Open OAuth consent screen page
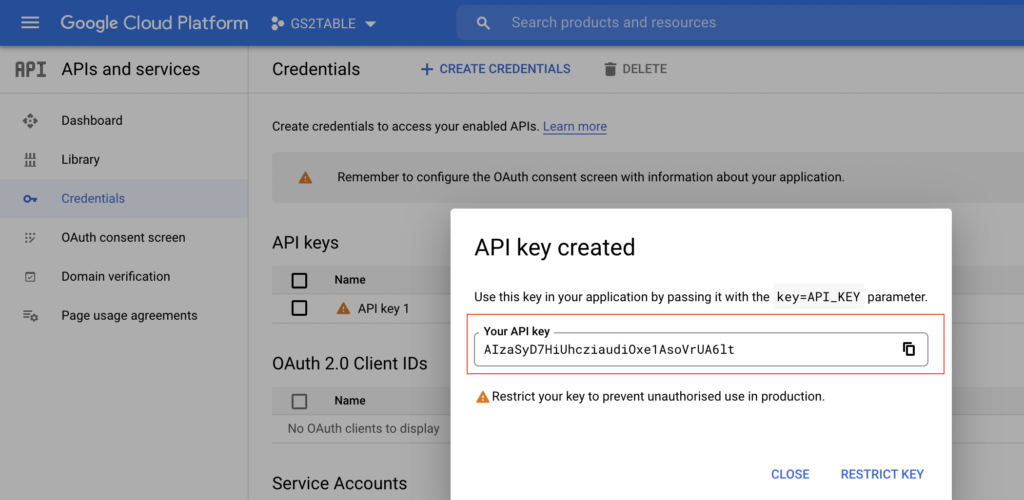1024x500 pixels. pyautogui.click(x=124, y=238)
